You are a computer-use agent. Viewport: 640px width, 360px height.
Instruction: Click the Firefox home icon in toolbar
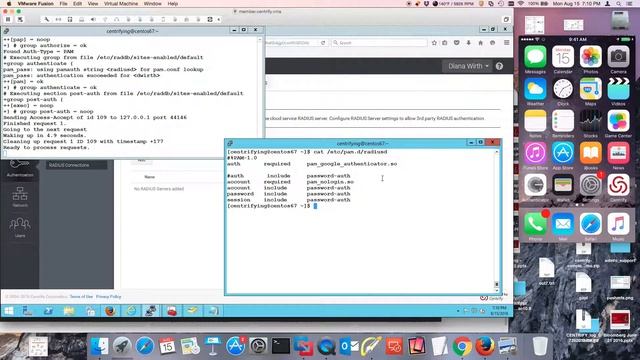pyautogui.click(x=480, y=42)
